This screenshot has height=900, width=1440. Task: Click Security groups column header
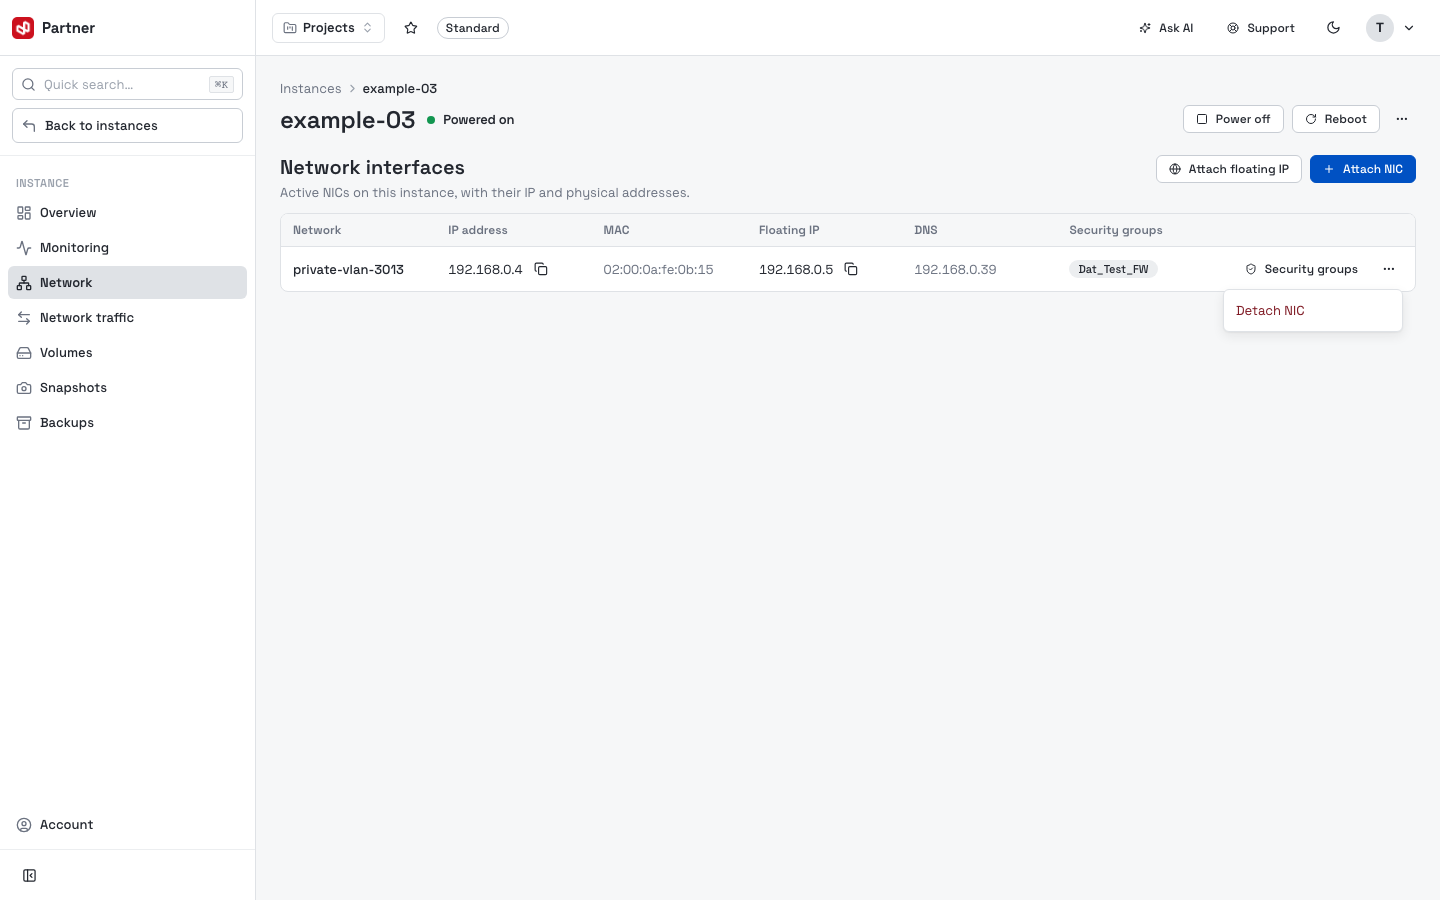pos(1116,230)
